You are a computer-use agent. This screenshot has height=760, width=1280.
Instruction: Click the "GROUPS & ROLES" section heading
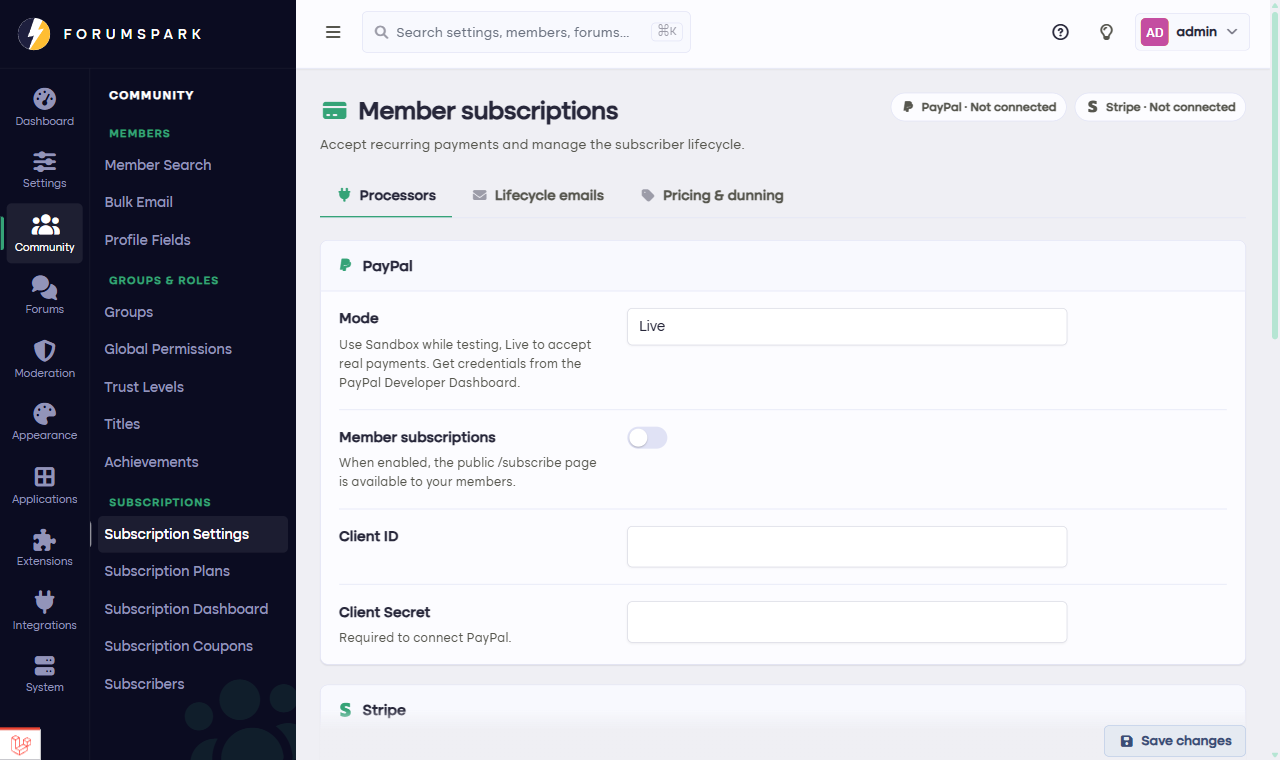(163, 280)
